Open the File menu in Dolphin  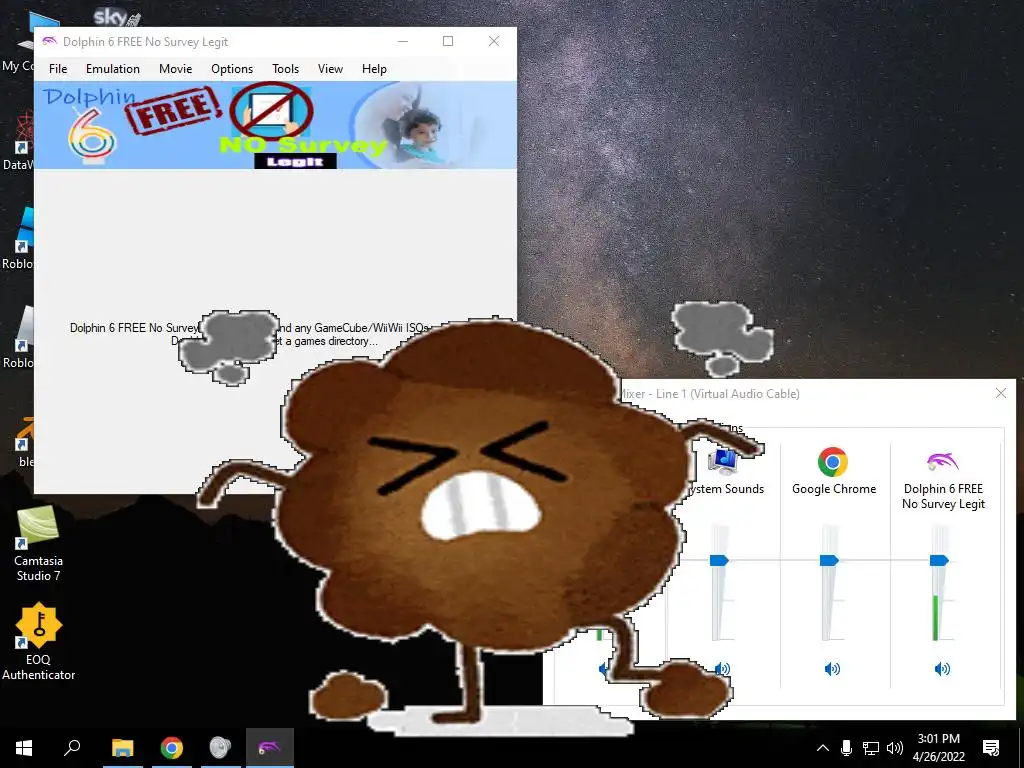pyautogui.click(x=57, y=69)
